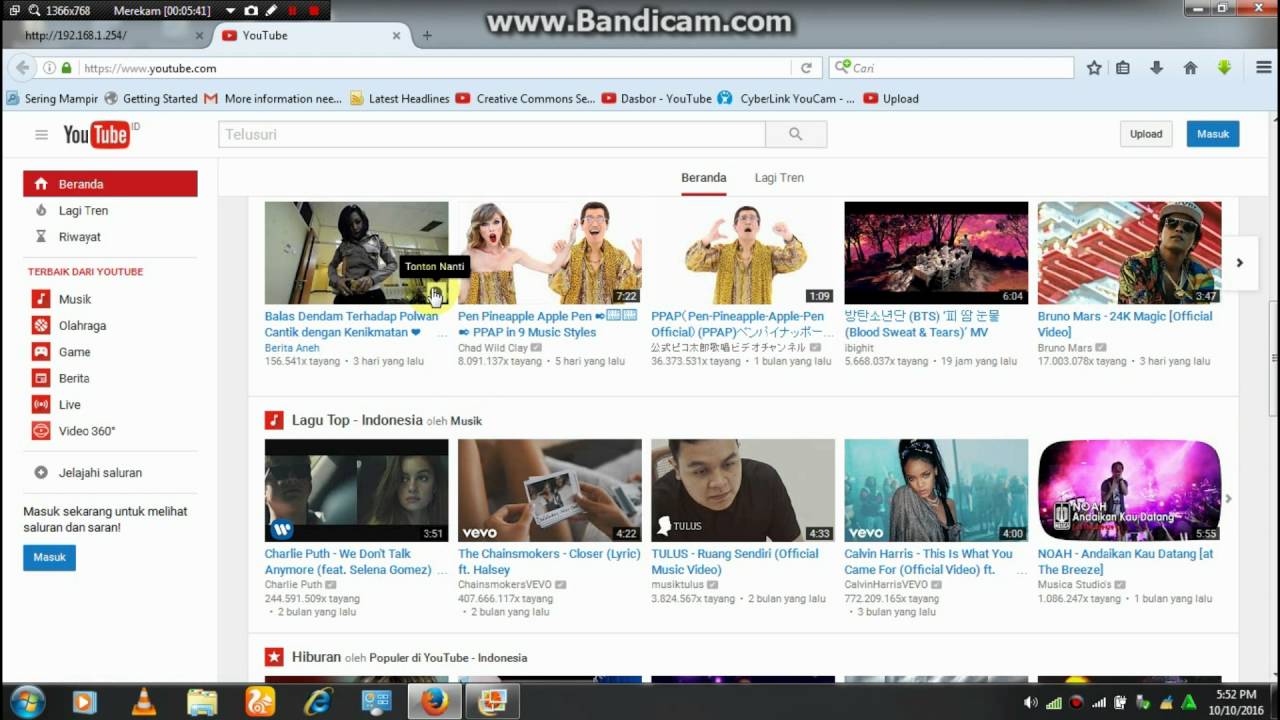Image resolution: width=1280 pixels, height=720 pixels.
Task: Click site identity lock icon
Action: [x=66, y=68]
